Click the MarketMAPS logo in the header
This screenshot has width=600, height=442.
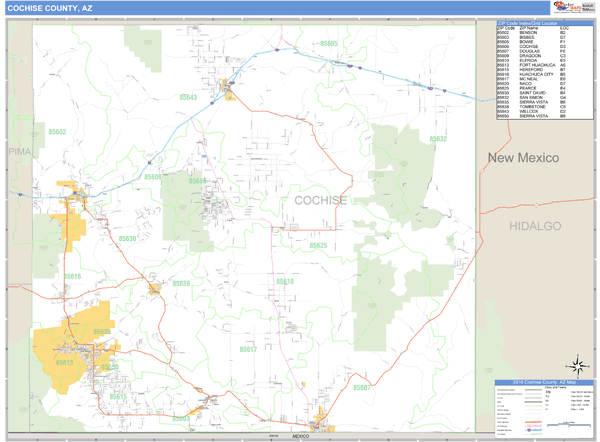(x=567, y=7)
